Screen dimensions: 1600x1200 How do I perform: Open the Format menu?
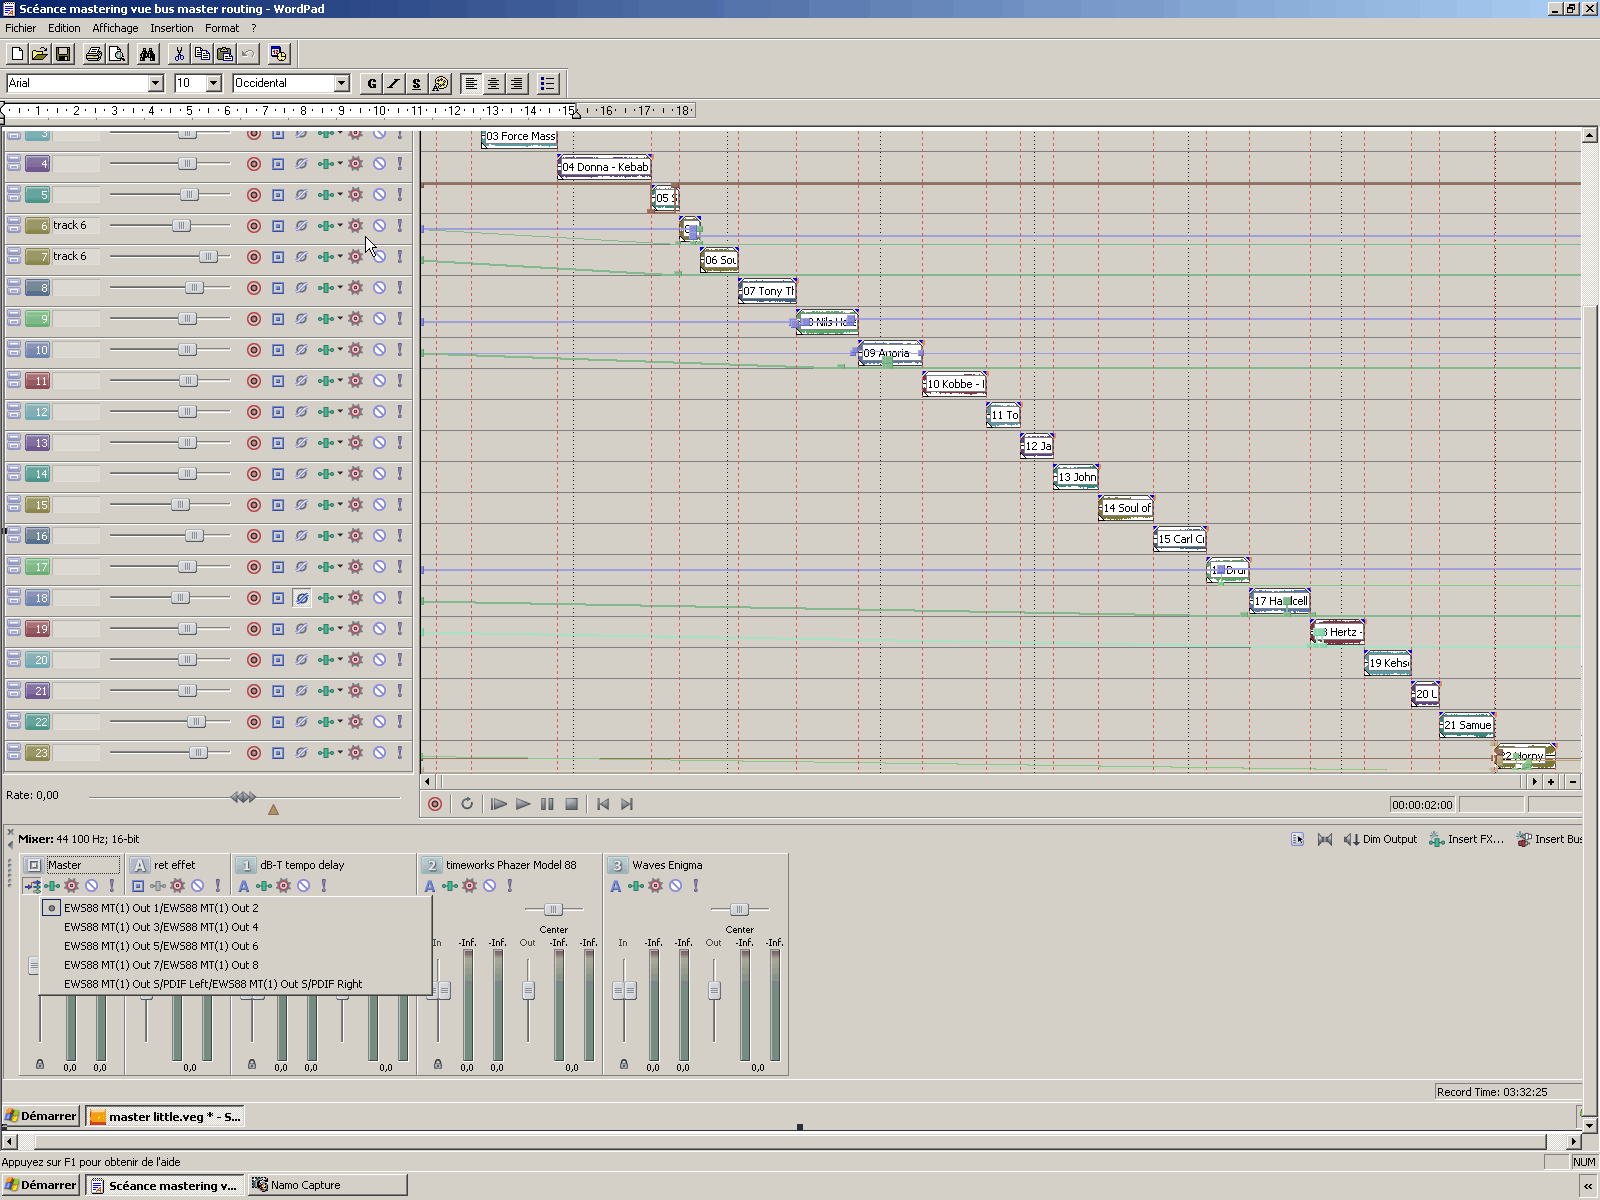(222, 28)
